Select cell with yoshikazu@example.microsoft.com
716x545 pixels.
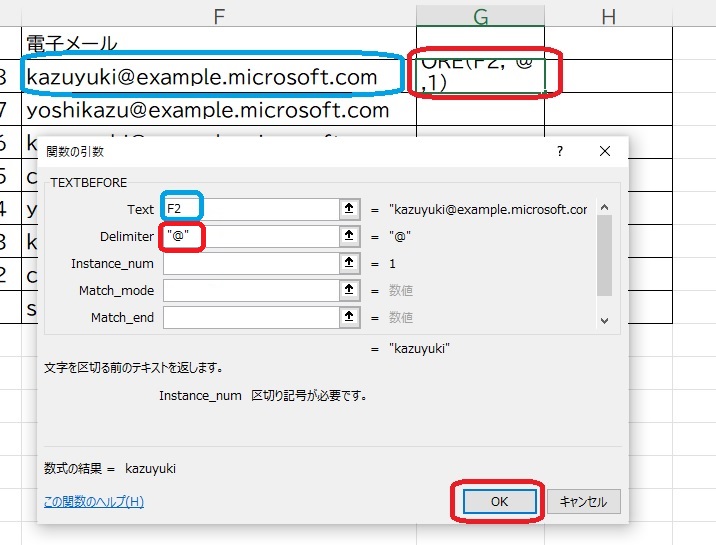pyautogui.click(x=215, y=110)
